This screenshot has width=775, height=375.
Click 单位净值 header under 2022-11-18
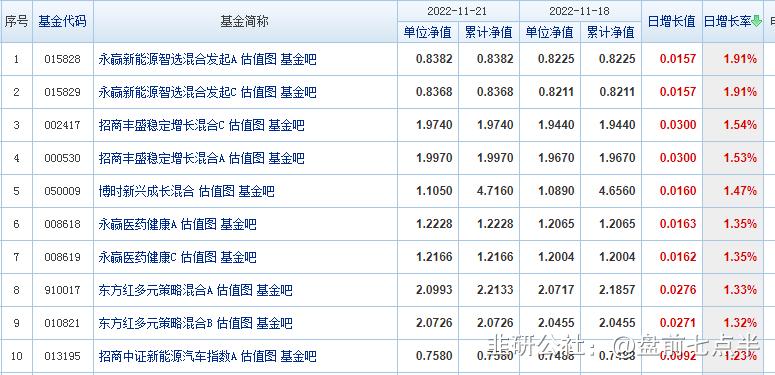click(x=550, y=33)
